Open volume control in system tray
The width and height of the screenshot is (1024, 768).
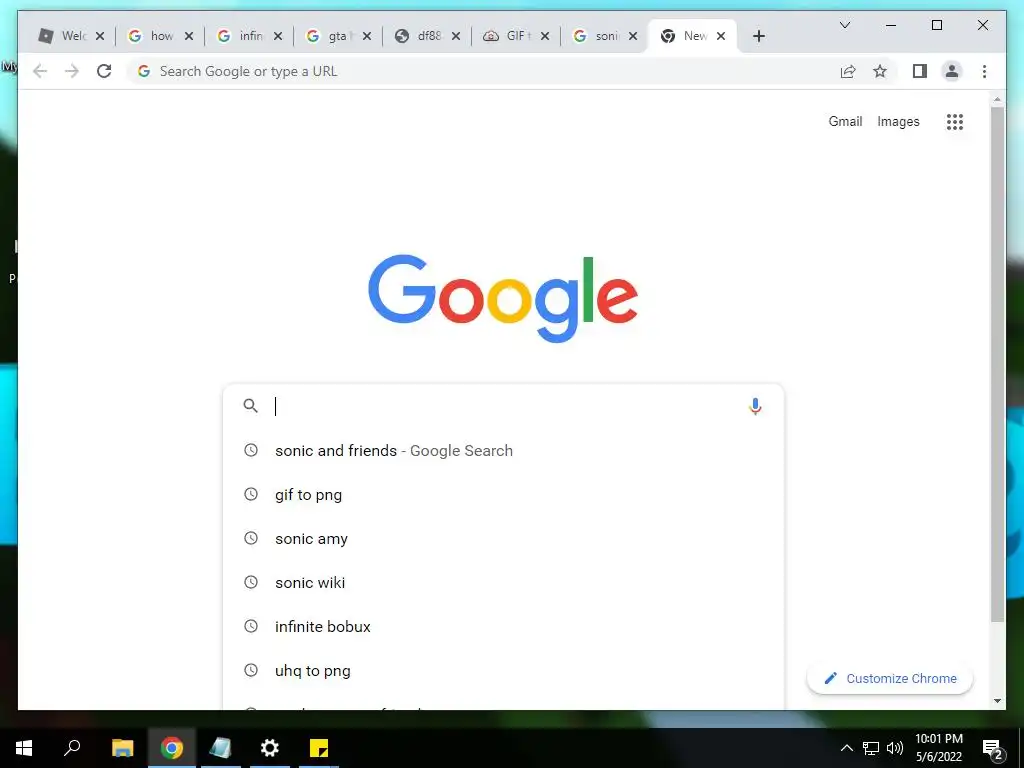895,748
